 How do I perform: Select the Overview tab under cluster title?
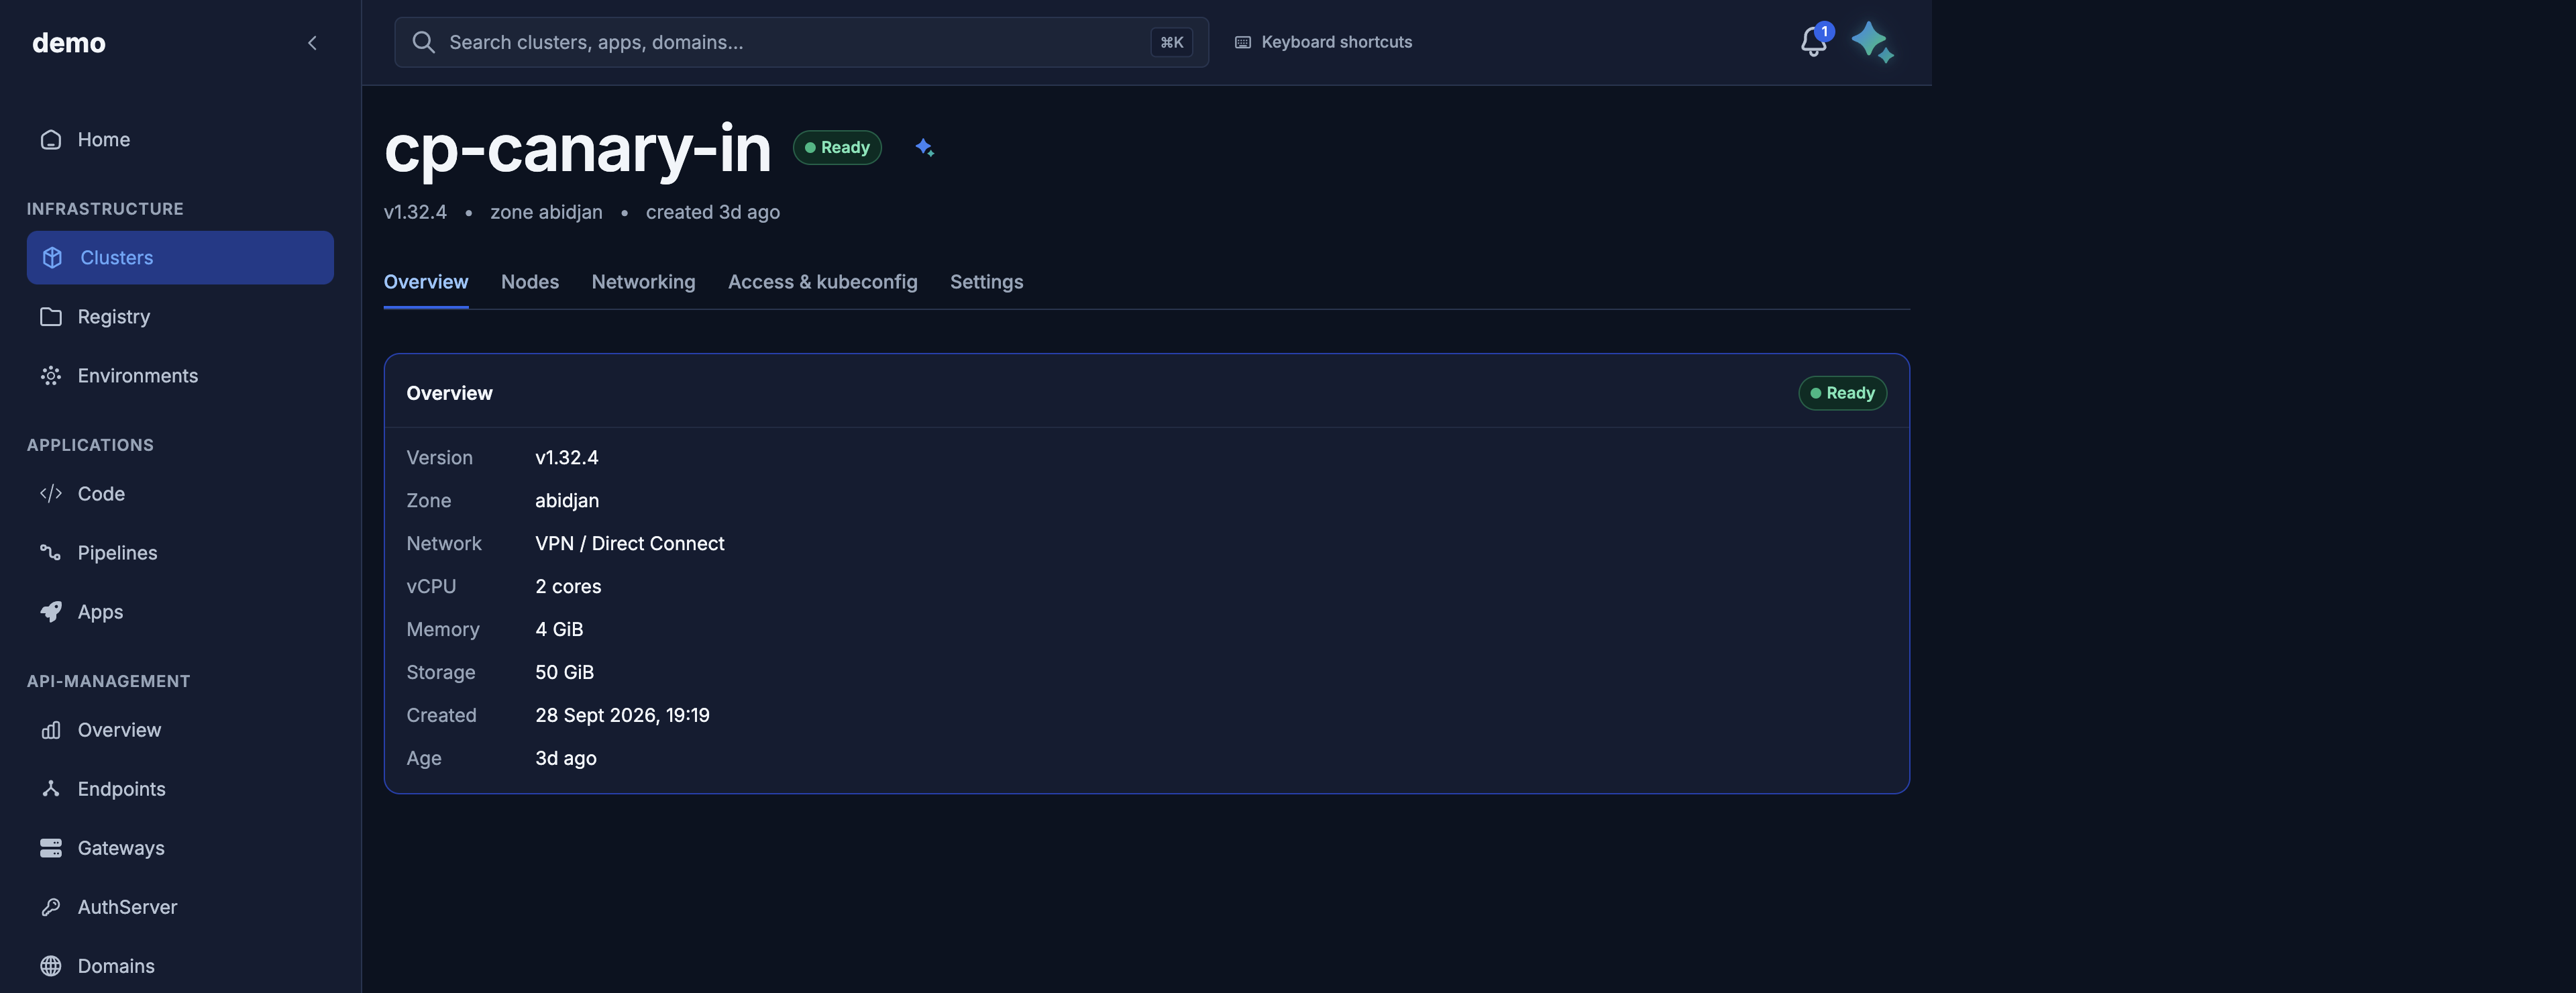(426, 282)
